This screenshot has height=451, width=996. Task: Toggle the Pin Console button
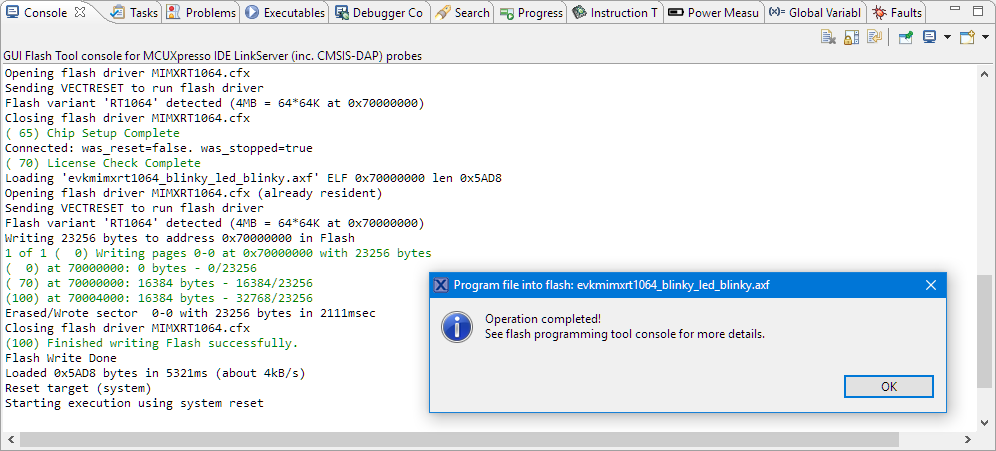pos(905,38)
